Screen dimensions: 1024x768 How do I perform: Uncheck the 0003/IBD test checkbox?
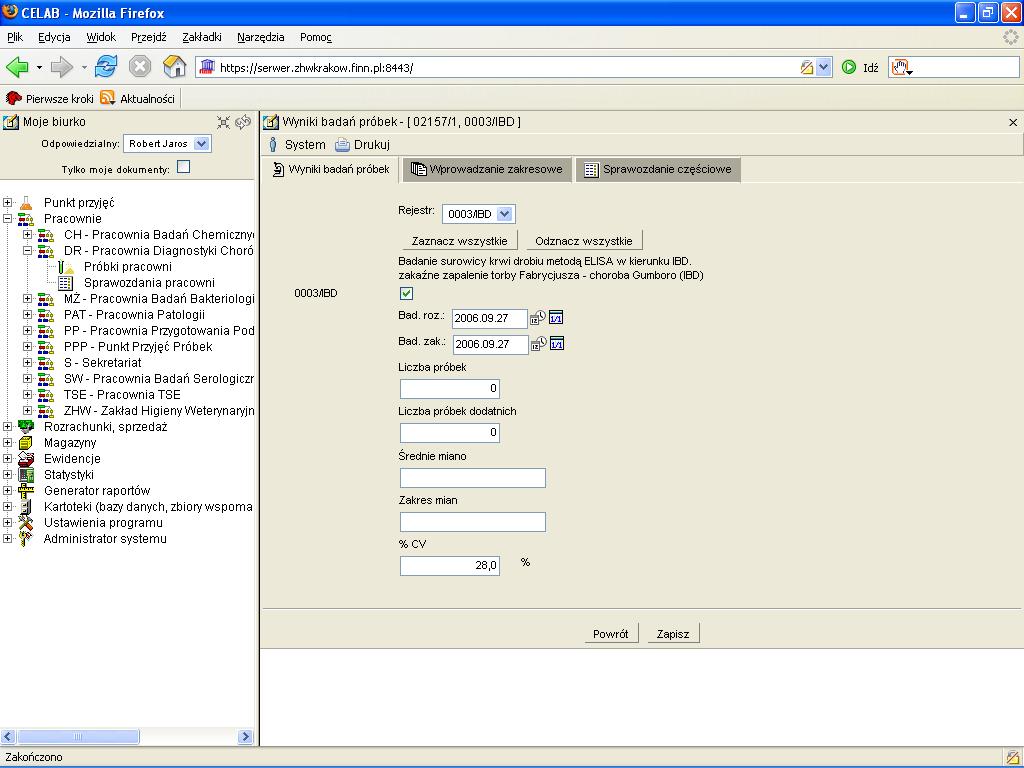tap(406, 293)
